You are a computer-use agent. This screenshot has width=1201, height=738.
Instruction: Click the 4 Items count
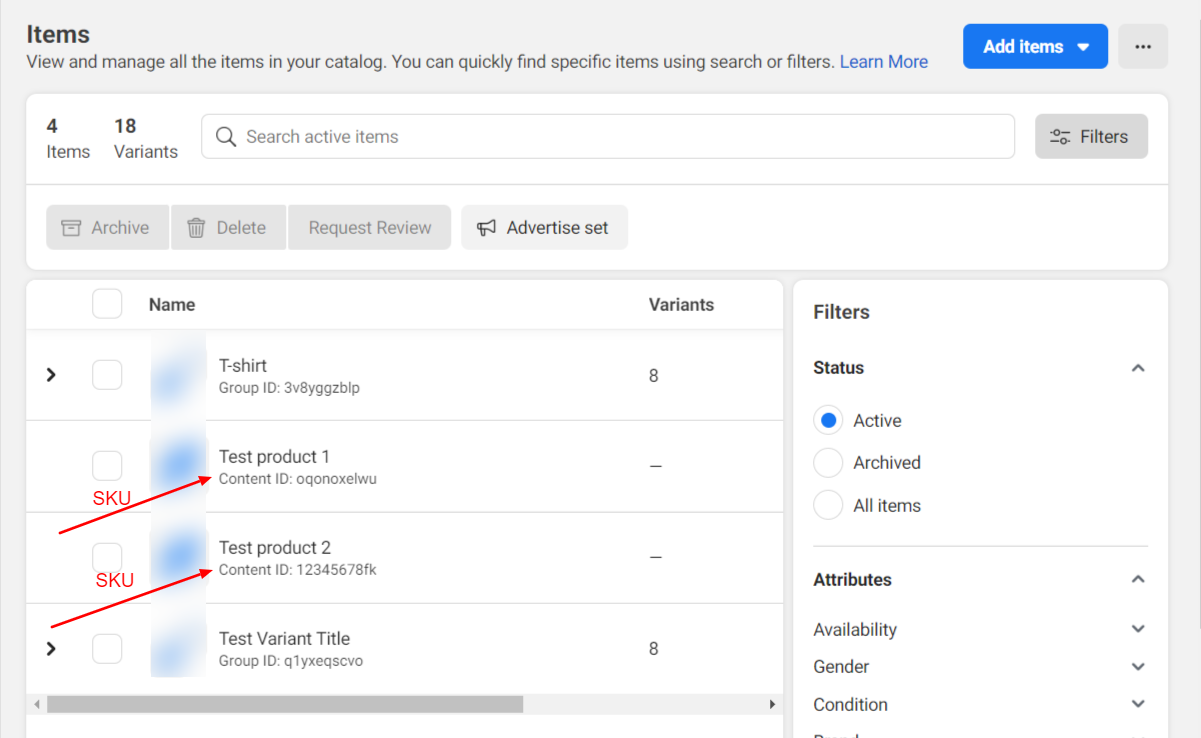coord(68,138)
